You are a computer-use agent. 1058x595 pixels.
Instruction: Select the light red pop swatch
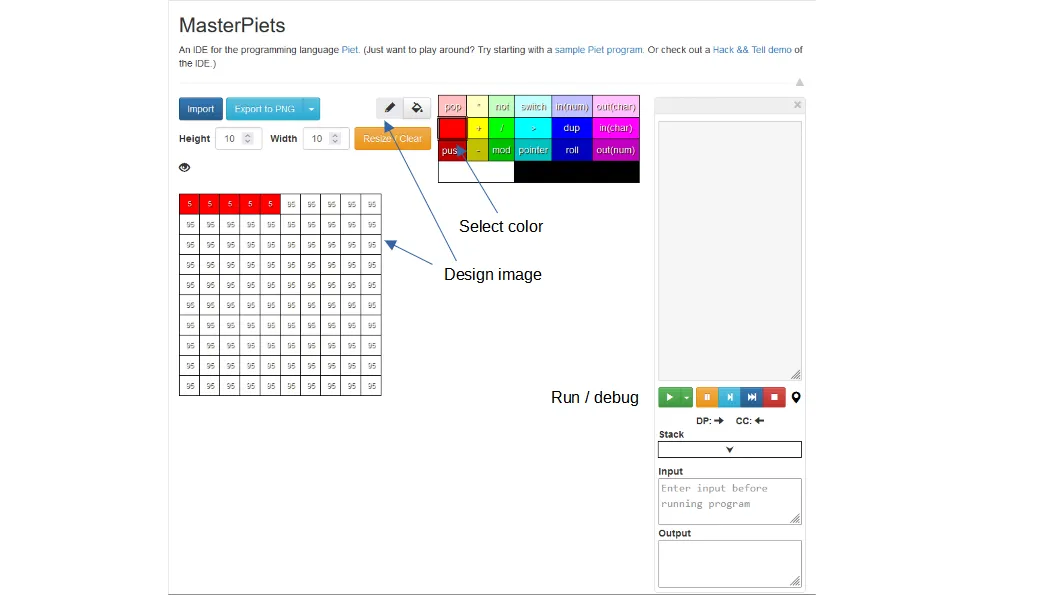click(453, 107)
